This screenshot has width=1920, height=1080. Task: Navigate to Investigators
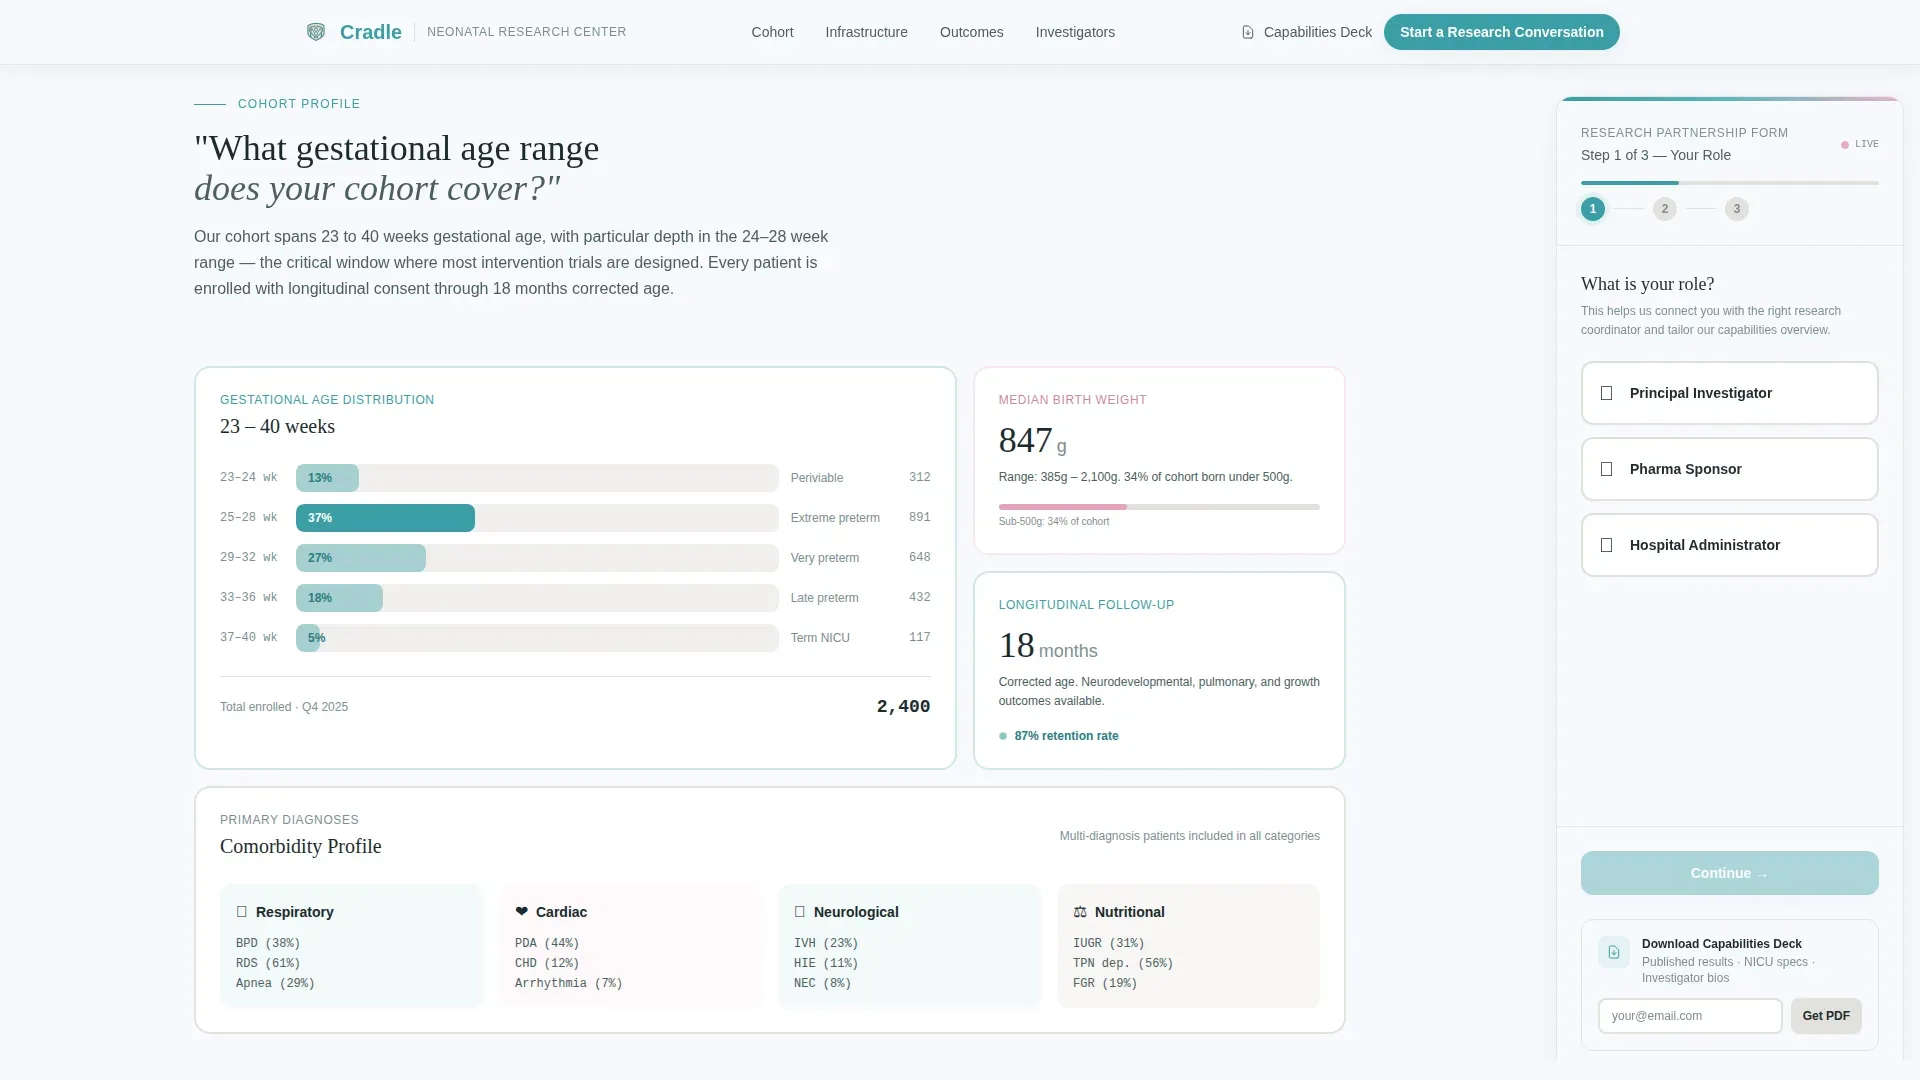(1075, 32)
